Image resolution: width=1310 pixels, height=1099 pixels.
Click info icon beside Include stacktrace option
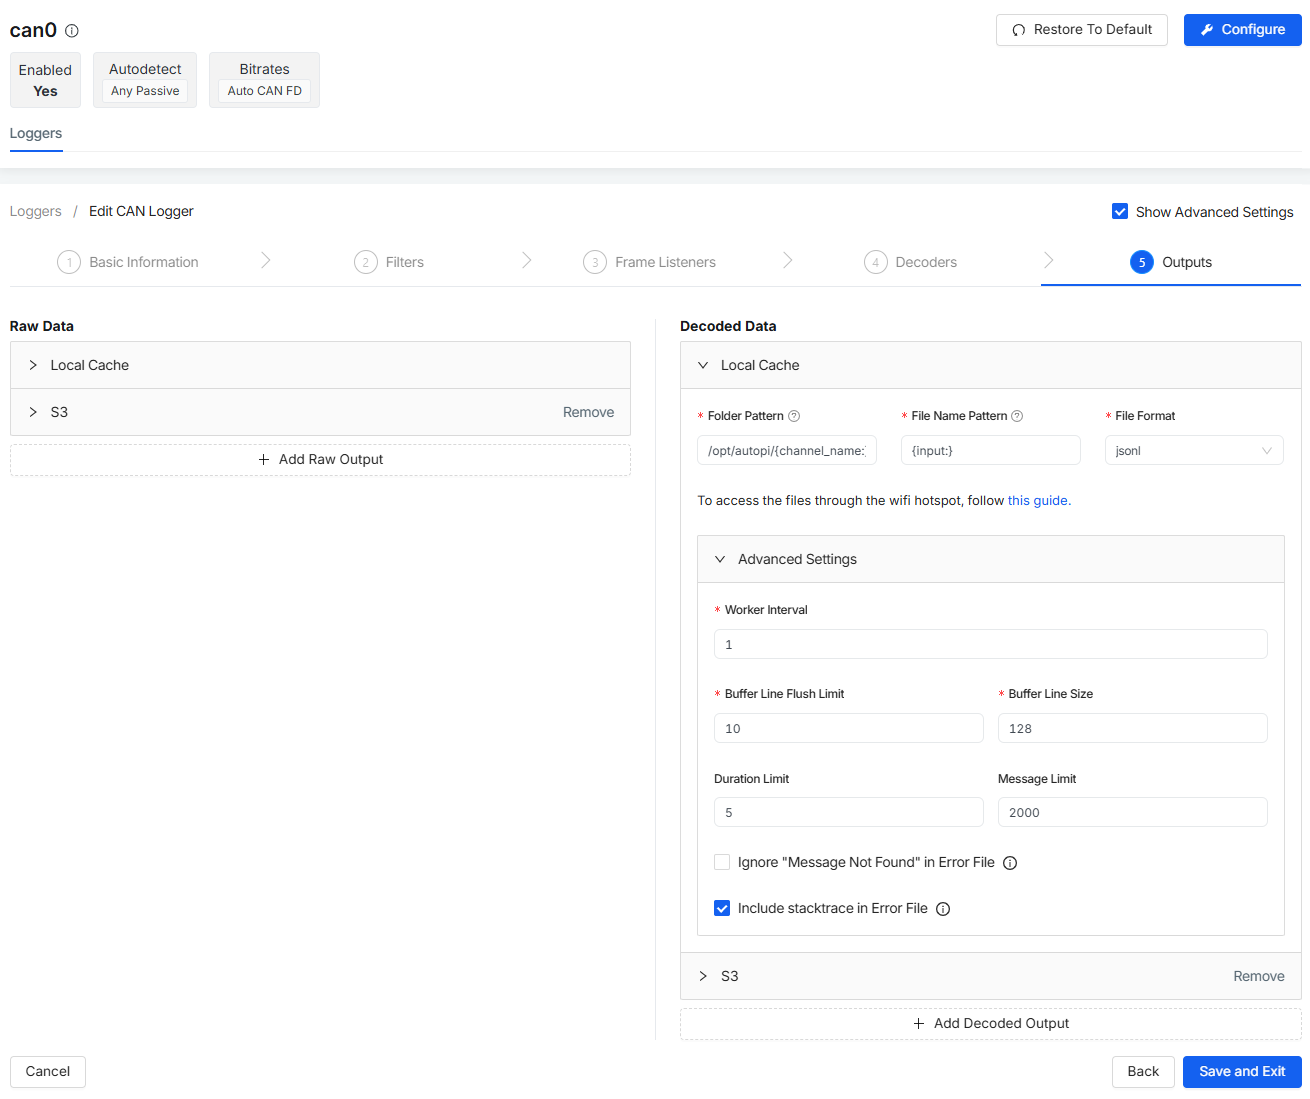943,909
